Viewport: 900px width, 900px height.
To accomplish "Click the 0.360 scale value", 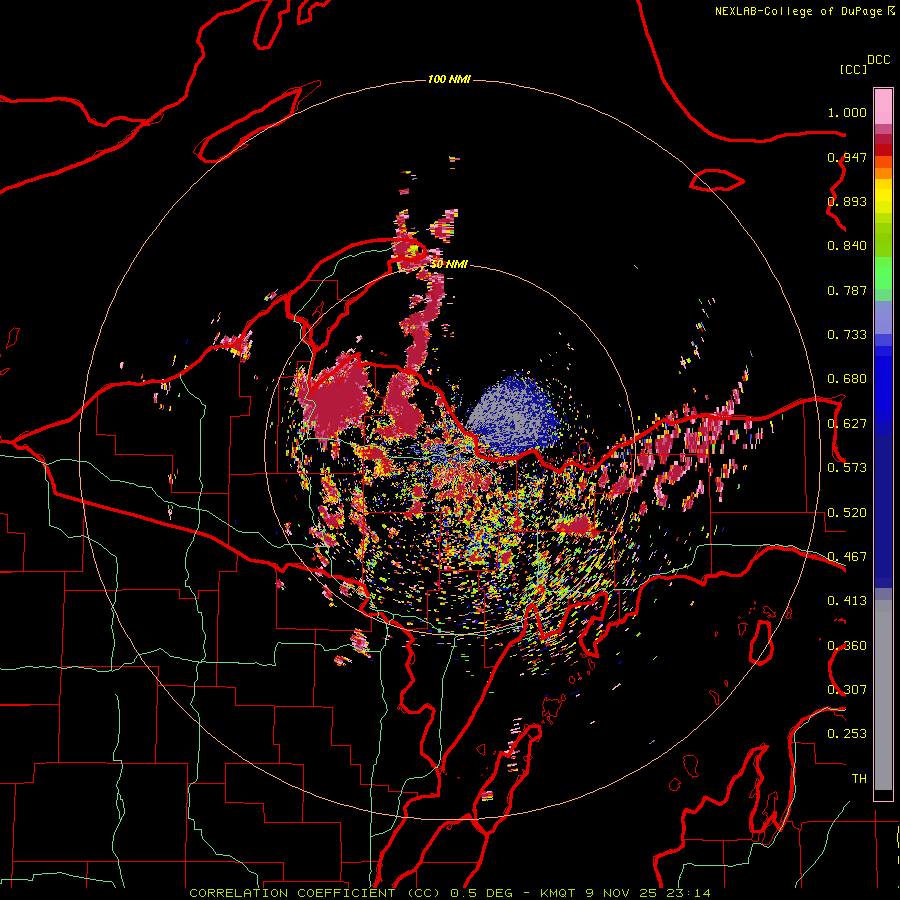I will pos(847,646).
